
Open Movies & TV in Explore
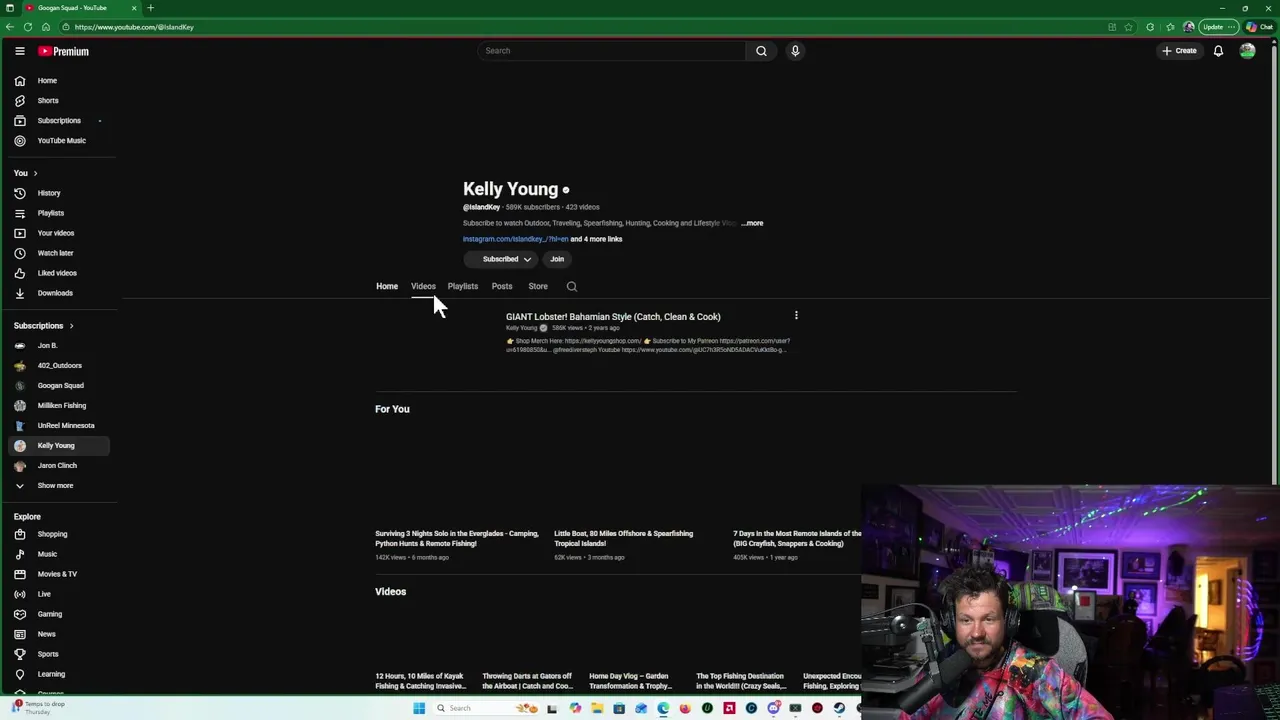pyautogui.click(x=57, y=574)
